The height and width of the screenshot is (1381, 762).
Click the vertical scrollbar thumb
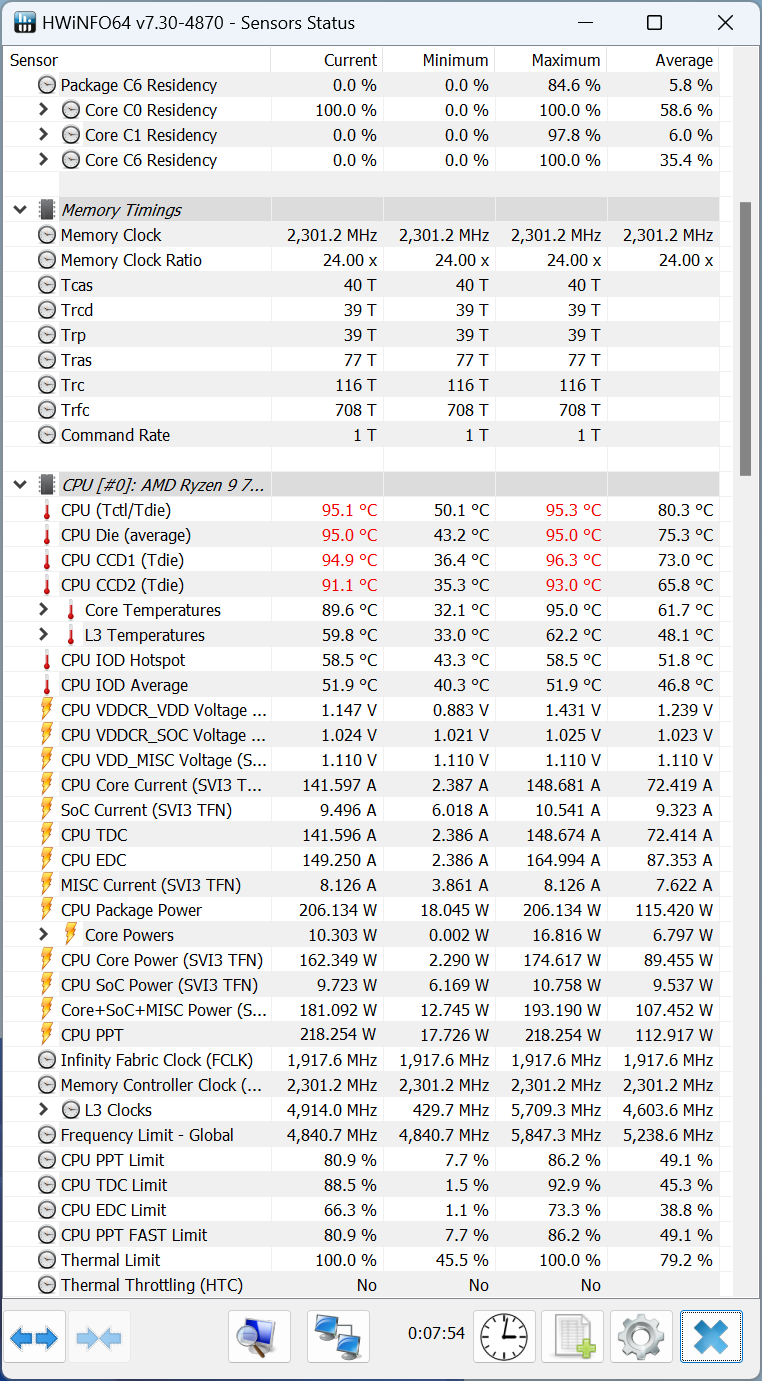pos(745,338)
